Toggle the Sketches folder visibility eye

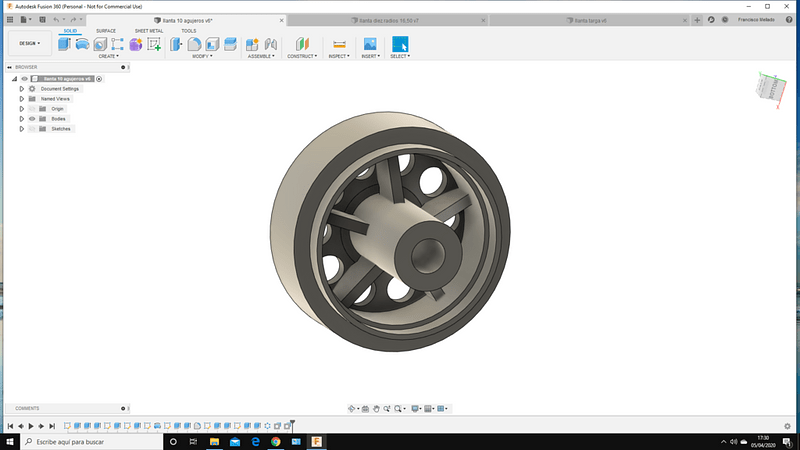coord(32,129)
